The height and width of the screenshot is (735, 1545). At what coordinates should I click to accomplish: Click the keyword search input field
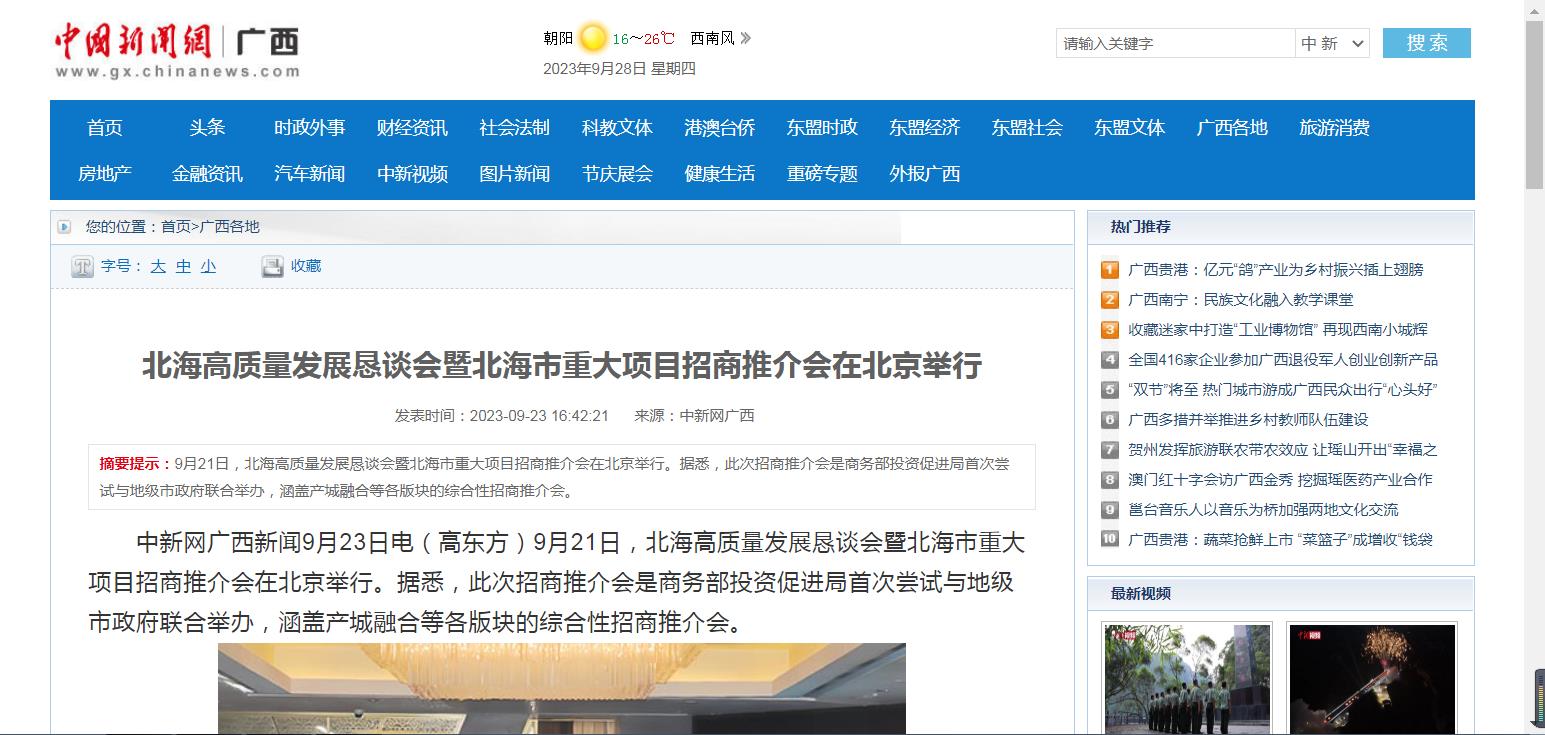pyautogui.click(x=1175, y=43)
